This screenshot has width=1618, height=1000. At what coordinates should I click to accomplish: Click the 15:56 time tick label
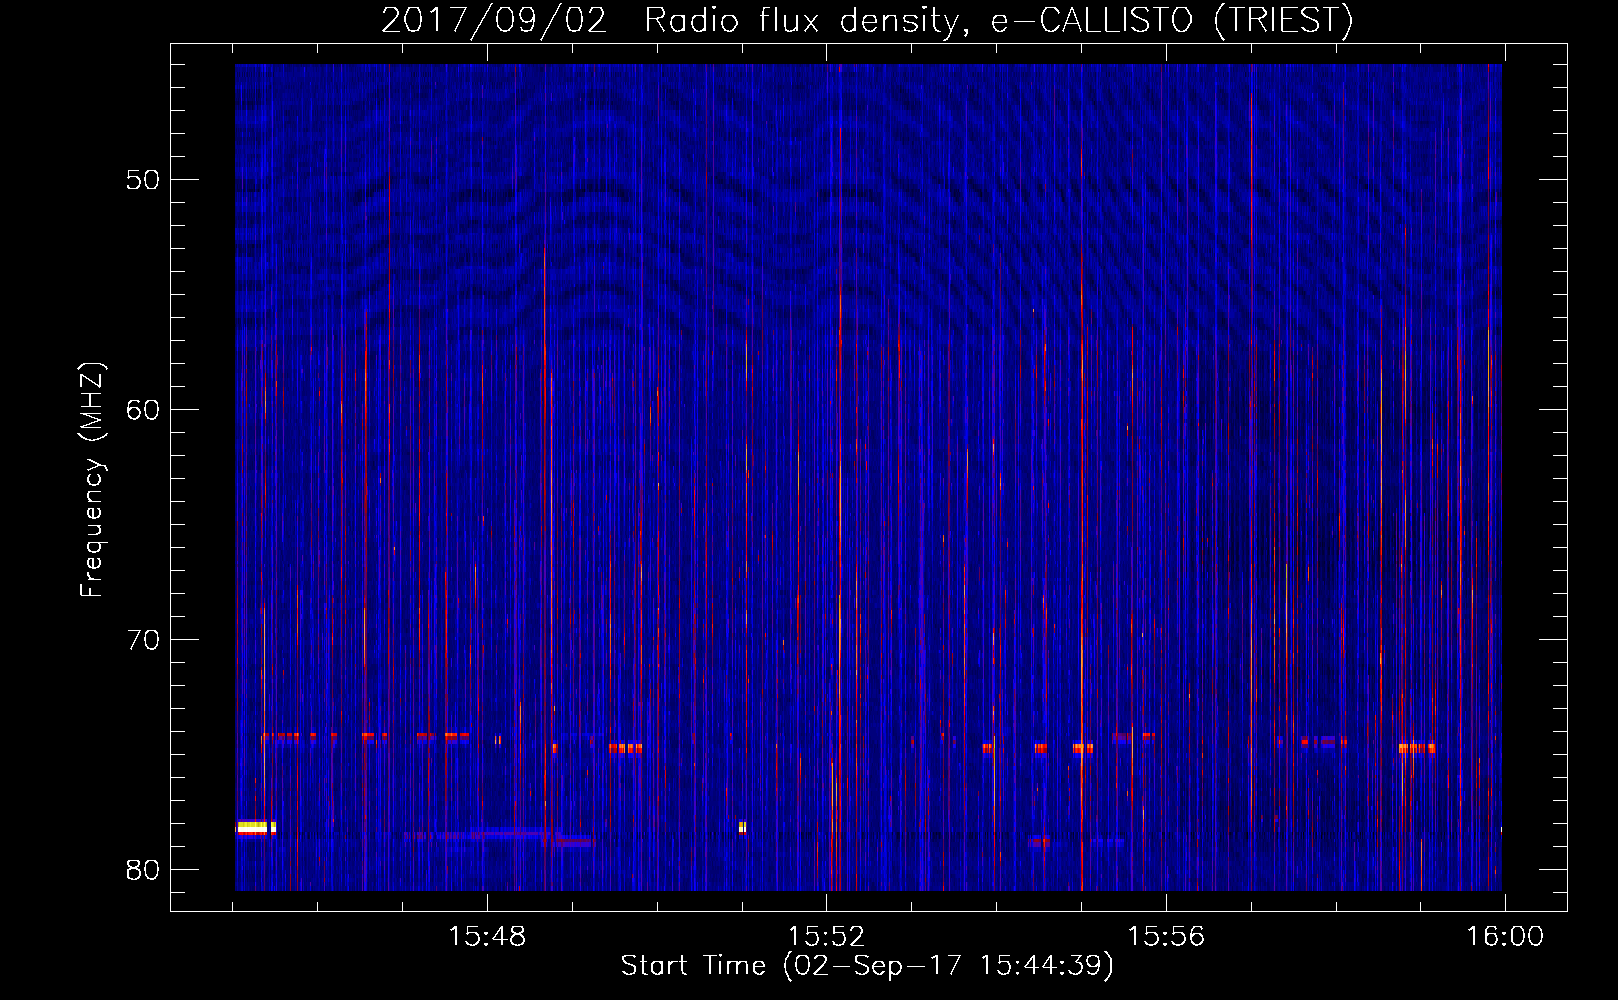[x=1166, y=937]
